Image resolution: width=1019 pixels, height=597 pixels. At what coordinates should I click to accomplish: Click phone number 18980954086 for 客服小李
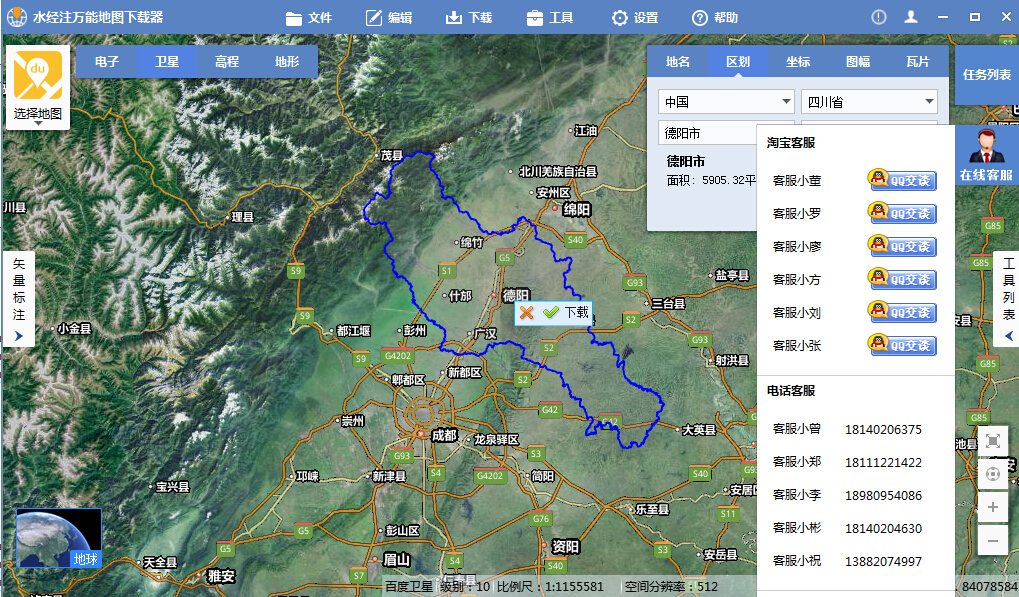click(883, 496)
